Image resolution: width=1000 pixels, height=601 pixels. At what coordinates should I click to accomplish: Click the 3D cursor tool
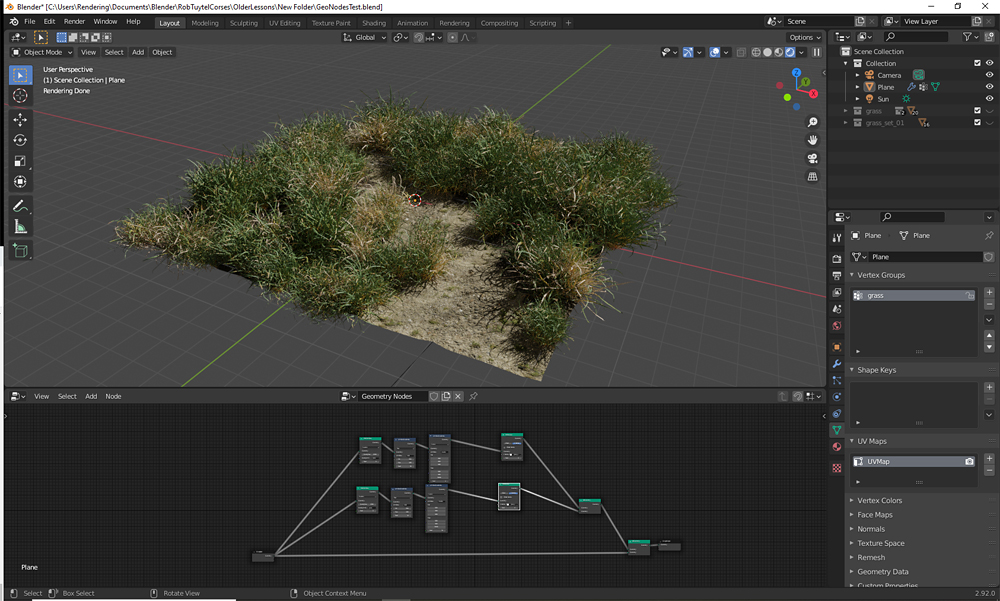pyautogui.click(x=20, y=96)
